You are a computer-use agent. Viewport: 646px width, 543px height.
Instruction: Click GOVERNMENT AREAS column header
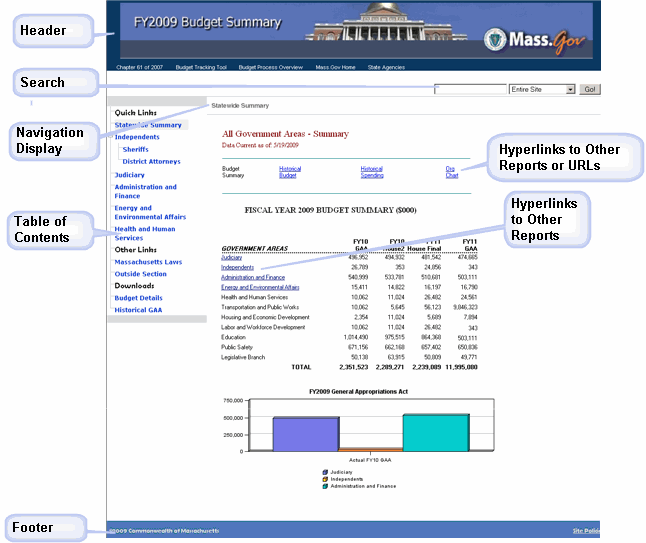[254, 248]
